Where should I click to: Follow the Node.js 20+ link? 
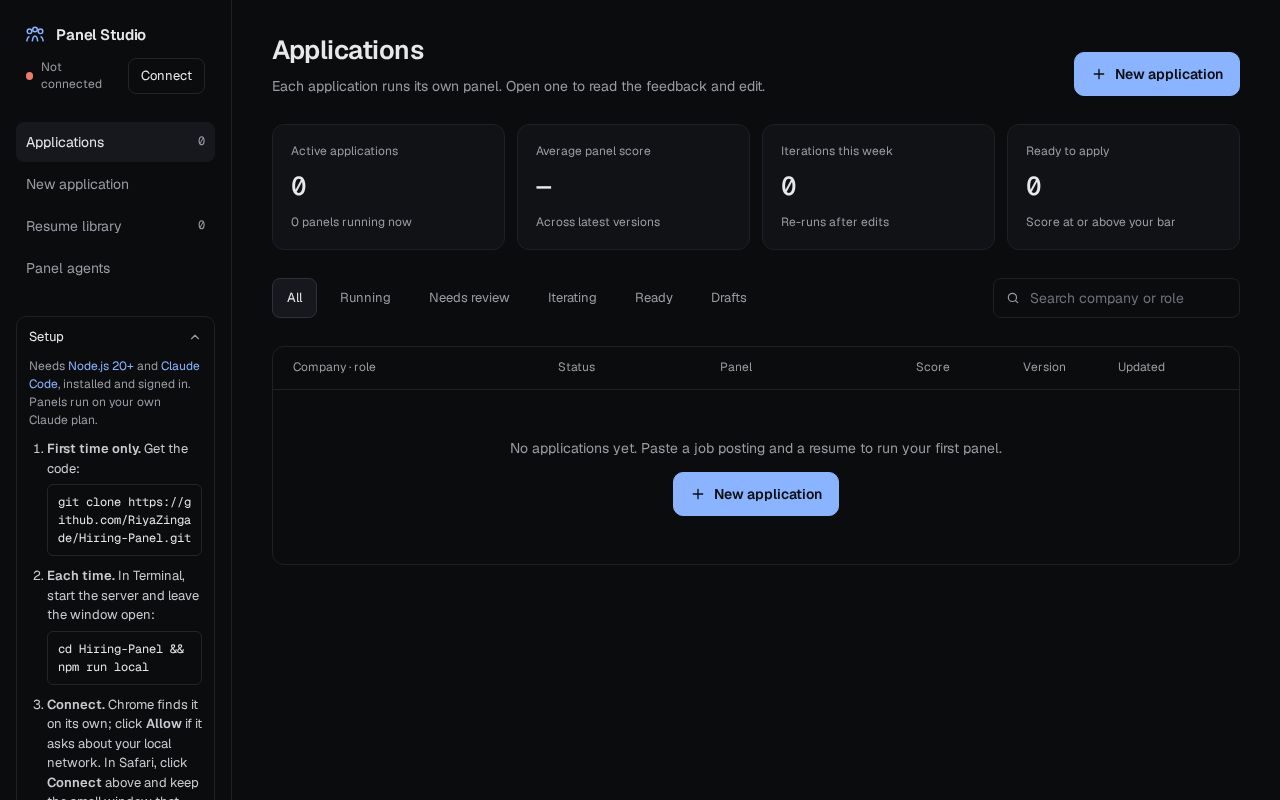(x=101, y=366)
